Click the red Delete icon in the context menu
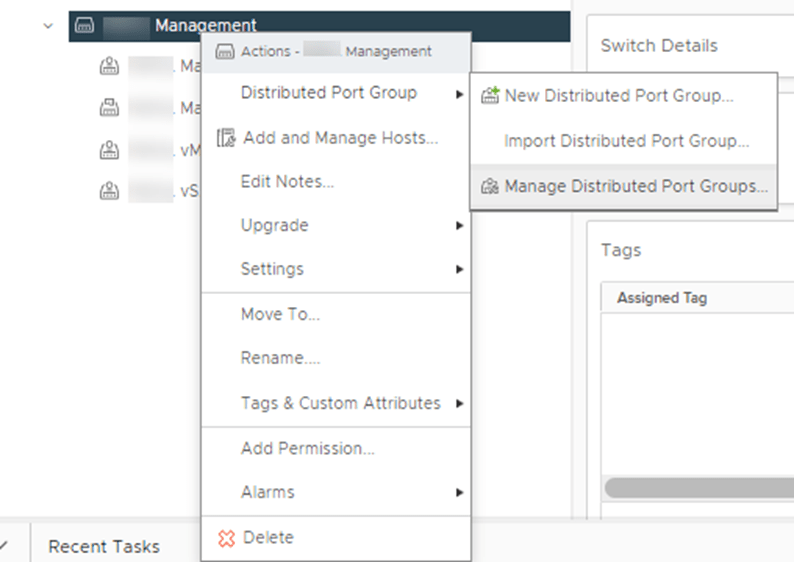This screenshot has width=794, height=562. [226, 538]
